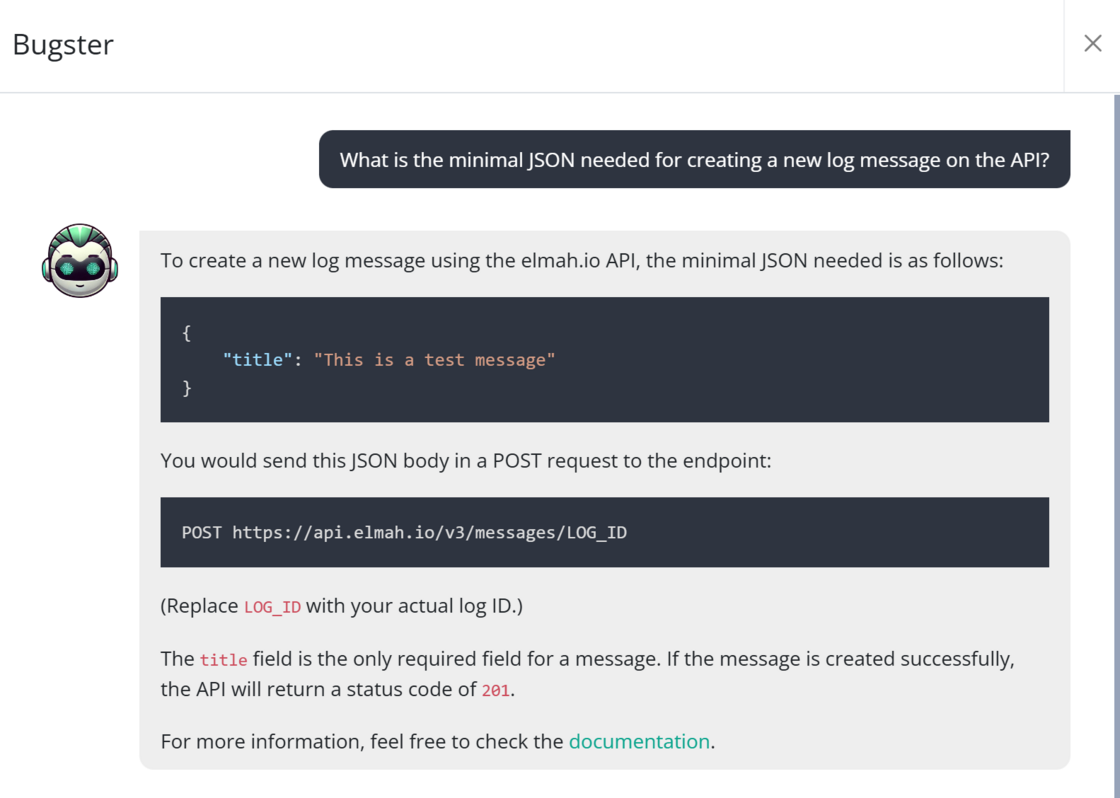Click the POST endpoint URL code block

(604, 532)
